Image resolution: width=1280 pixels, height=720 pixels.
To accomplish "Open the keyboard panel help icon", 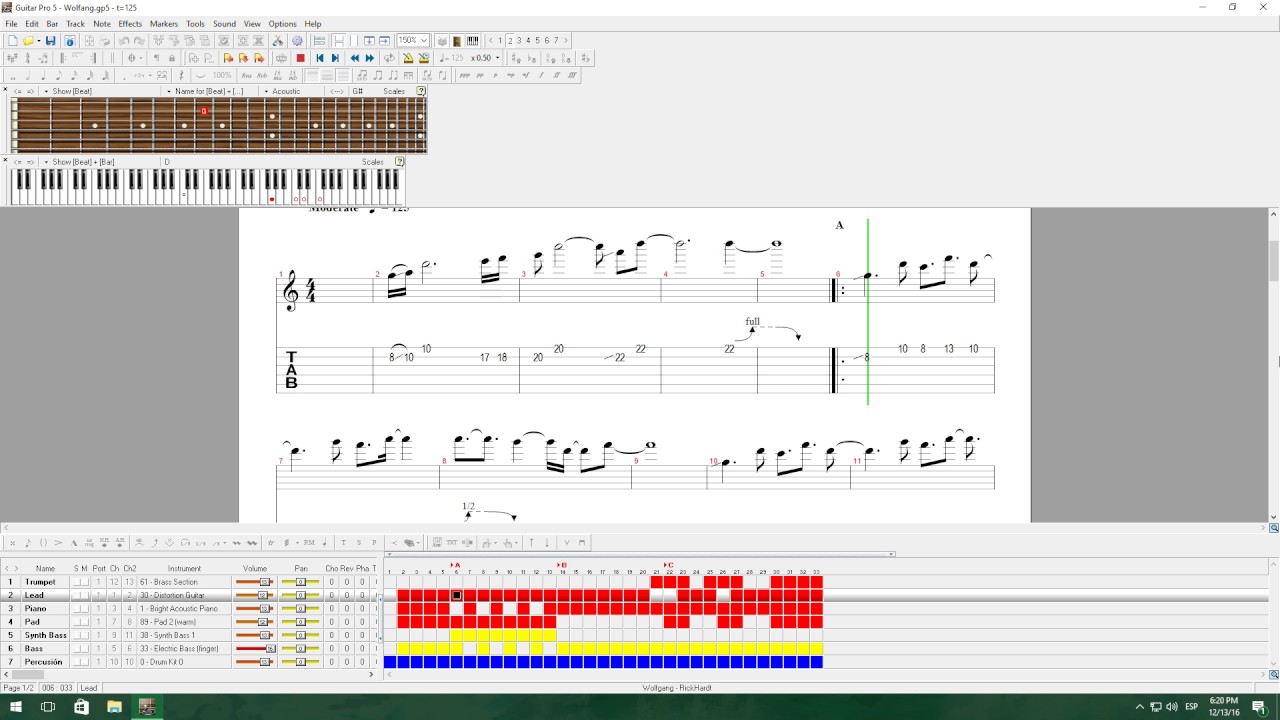I will [400, 161].
